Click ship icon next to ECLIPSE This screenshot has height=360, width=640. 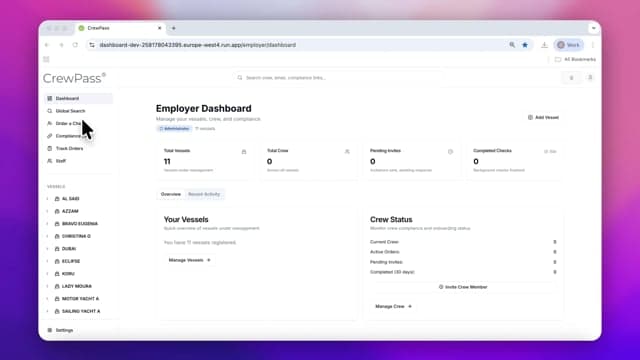[x=57, y=261]
